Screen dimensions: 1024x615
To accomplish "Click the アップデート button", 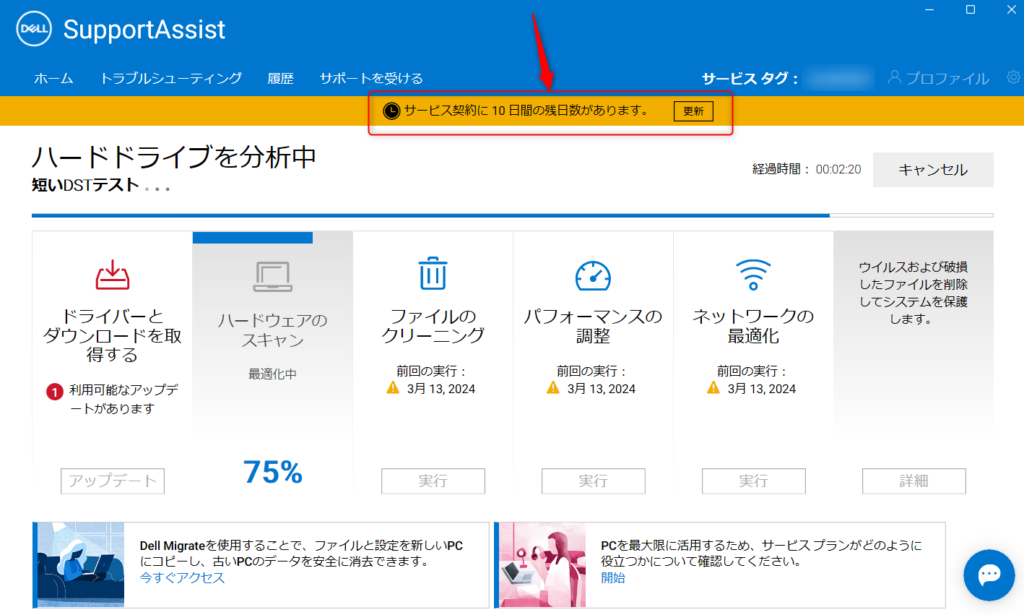I will coord(112,481).
